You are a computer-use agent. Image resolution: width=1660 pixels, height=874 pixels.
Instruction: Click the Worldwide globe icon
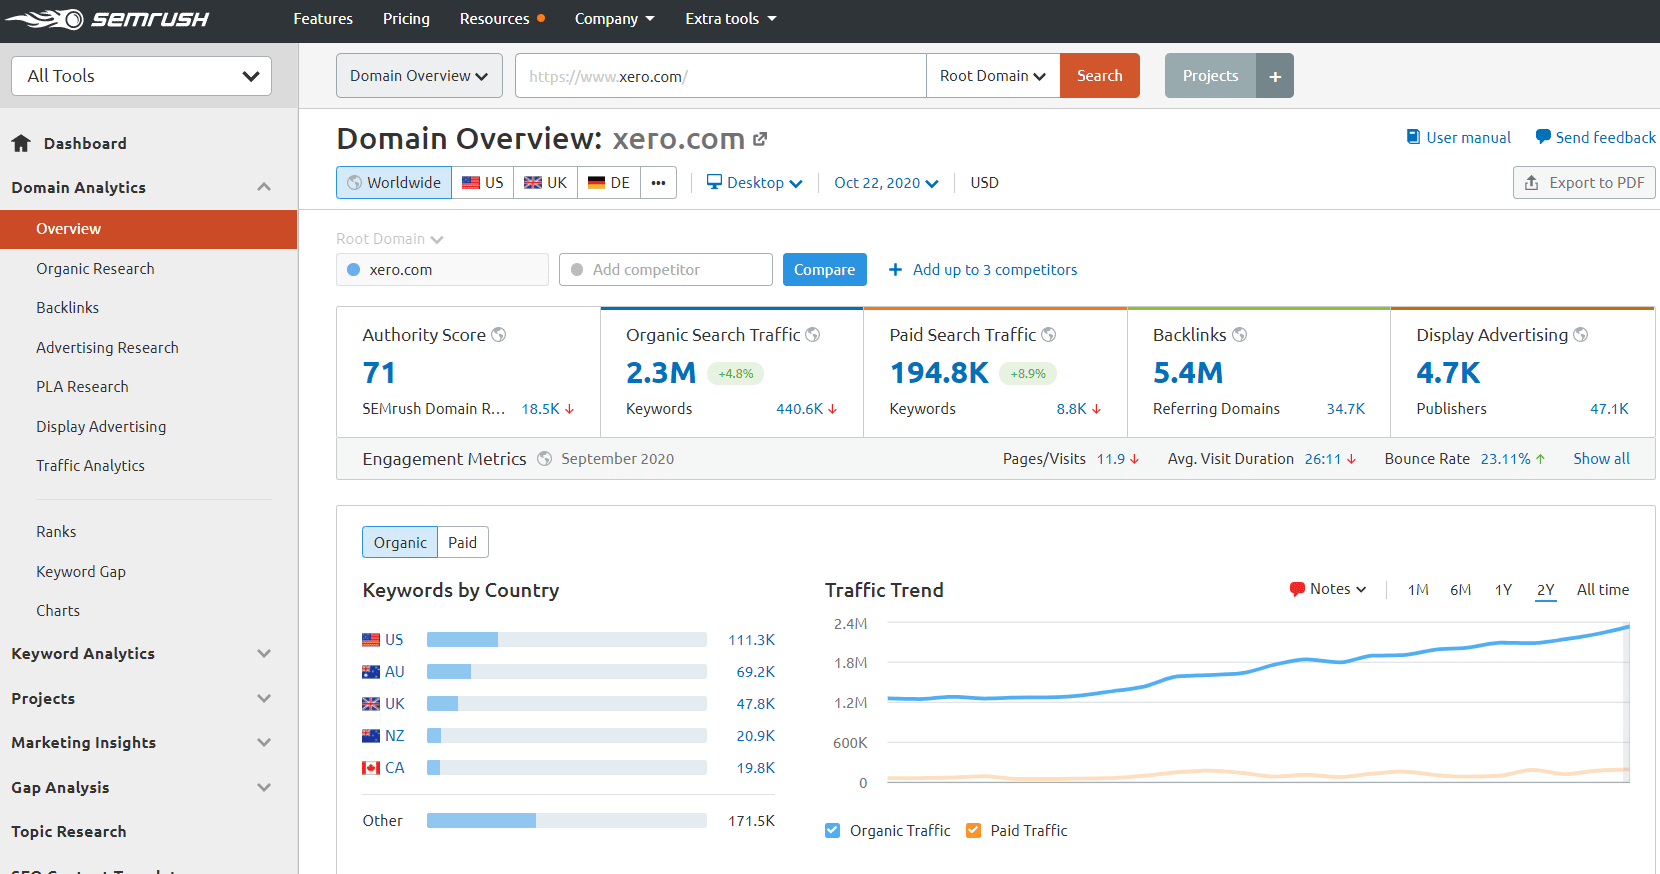[354, 183]
